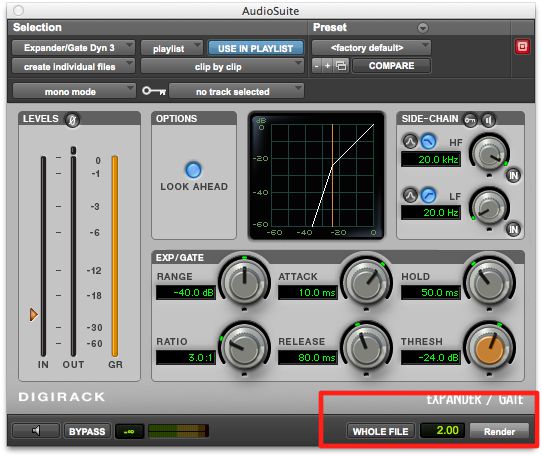Viewport: 542px width, 457px height.
Task: Open the no track selected key input dropdown
Action: [236, 91]
